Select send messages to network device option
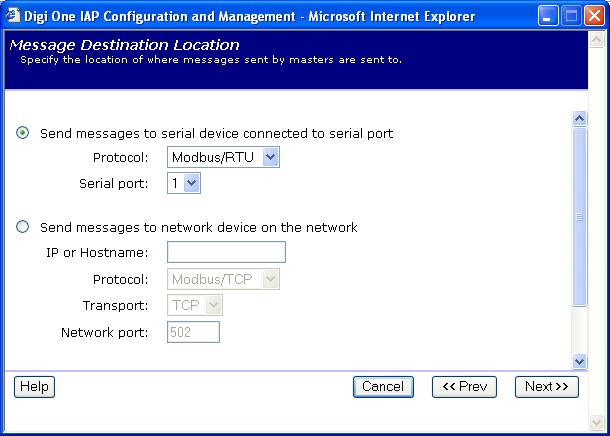 point(23,227)
